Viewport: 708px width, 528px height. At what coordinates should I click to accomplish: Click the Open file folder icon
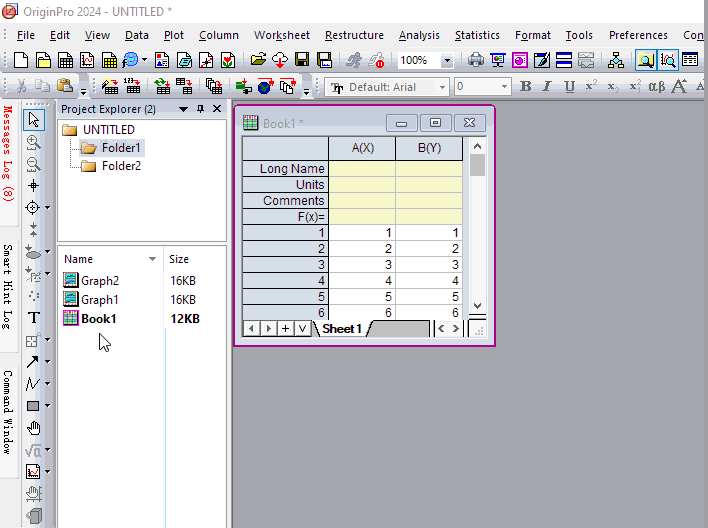258,61
